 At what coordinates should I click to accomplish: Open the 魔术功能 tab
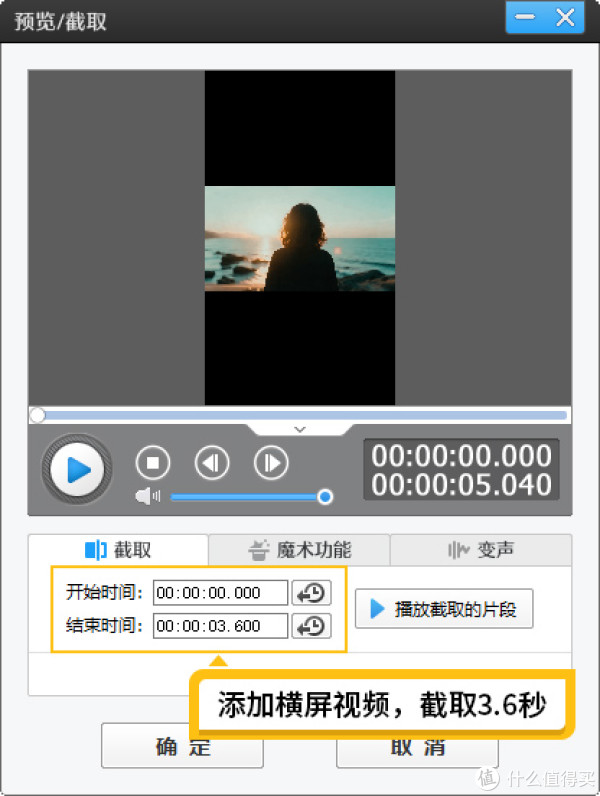pos(299,550)
